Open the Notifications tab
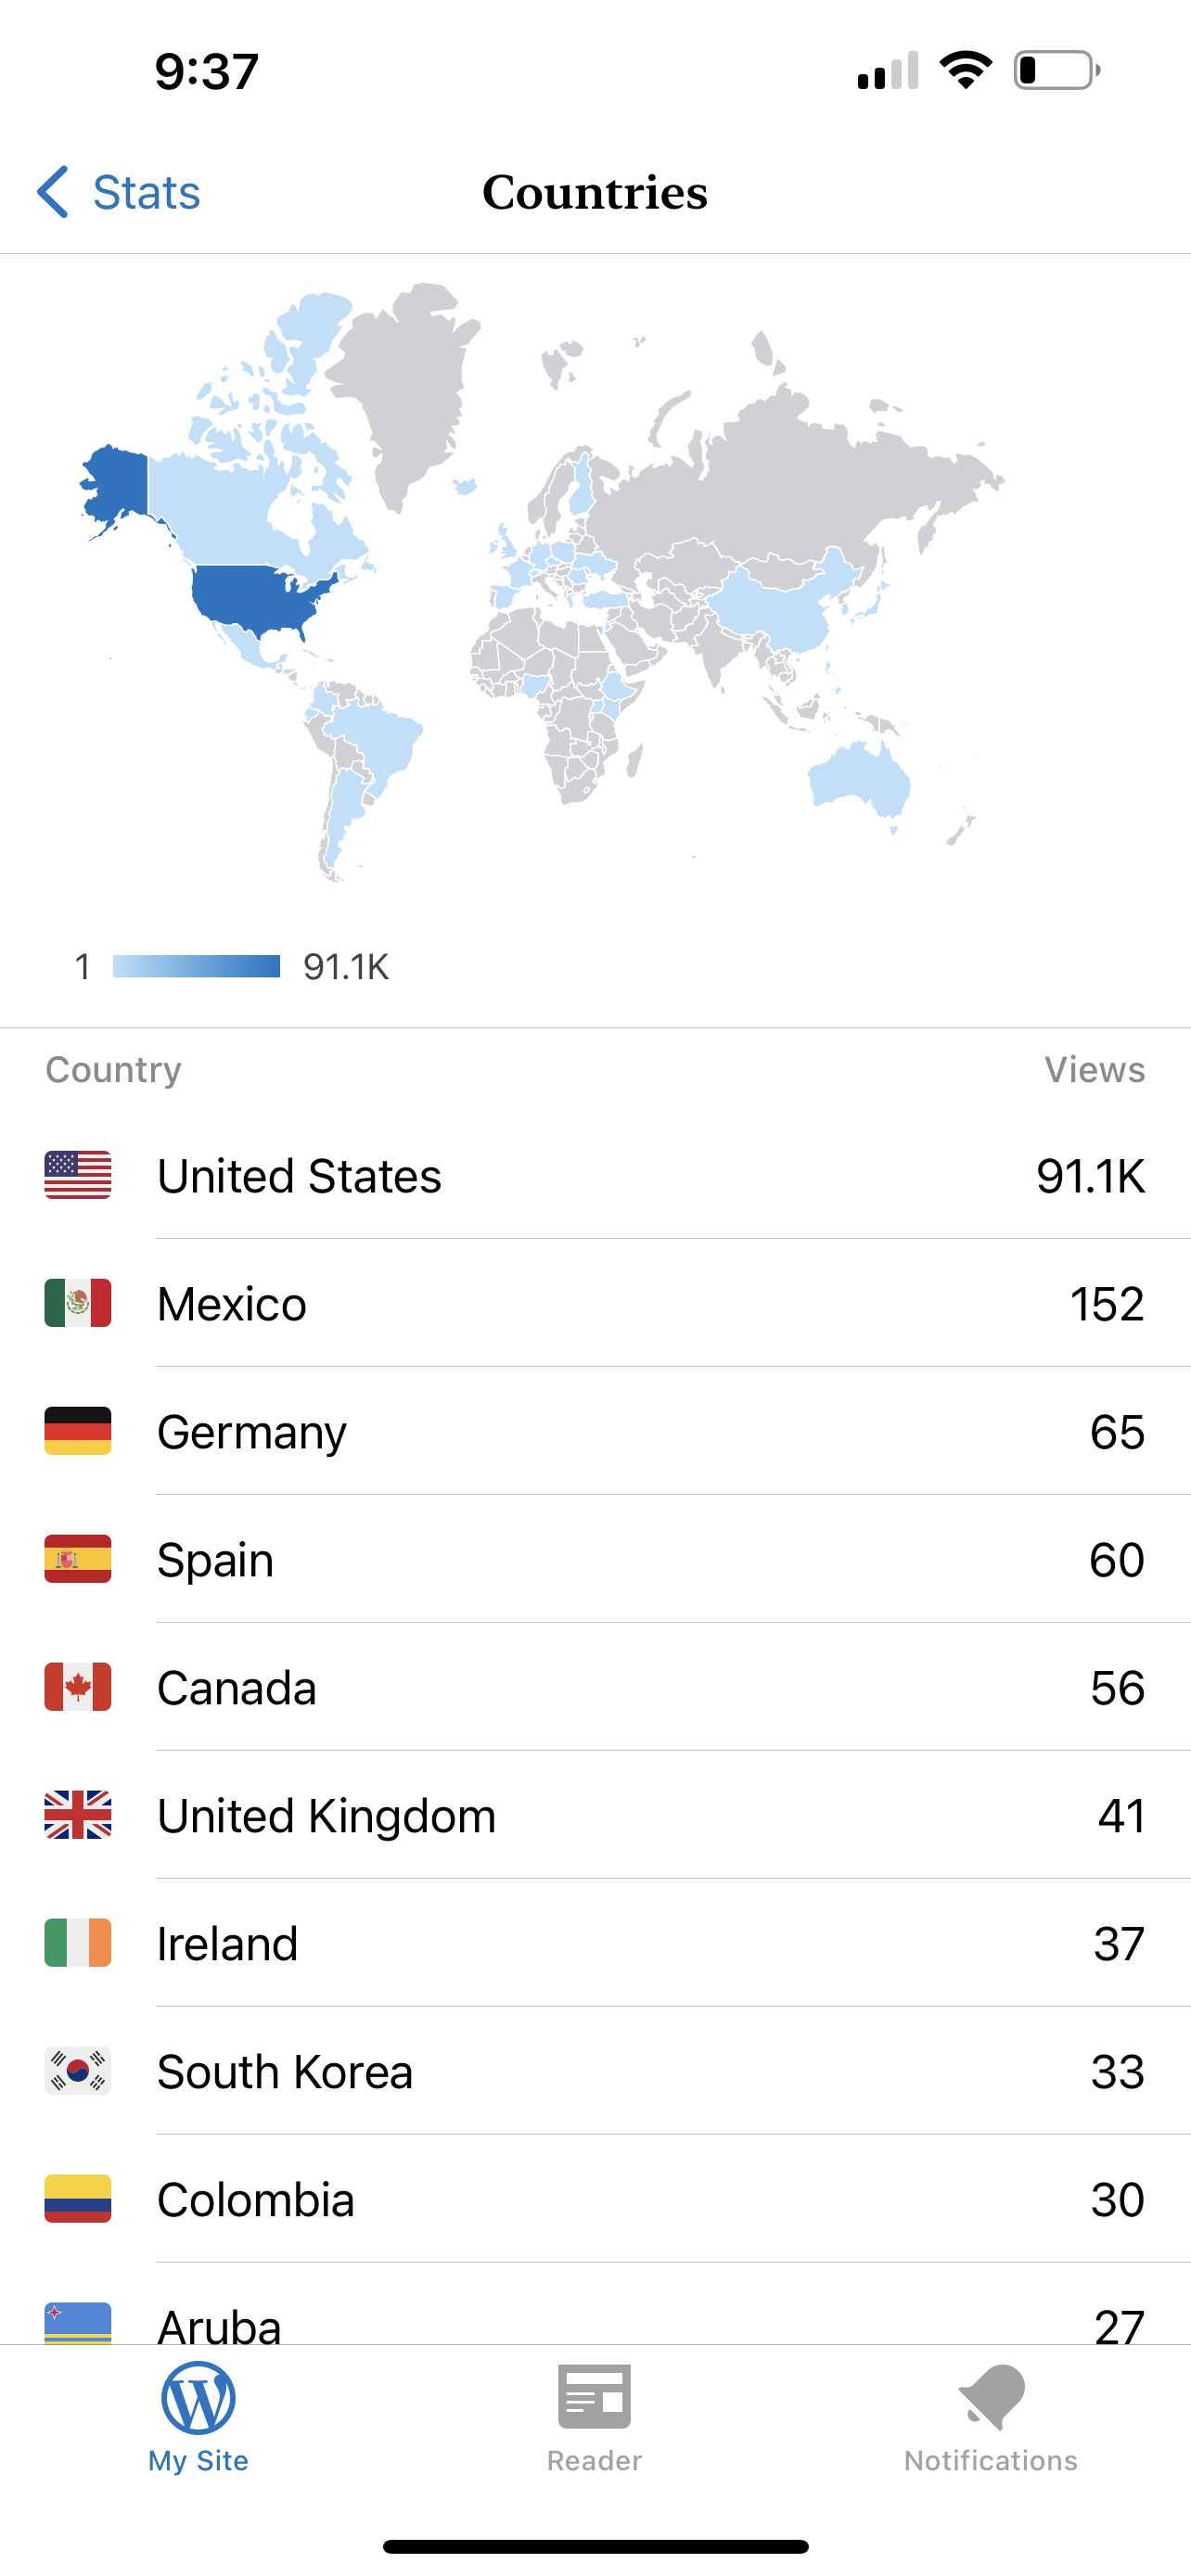Viewport: 1191px width, 2576px height. coord(990,2416)
